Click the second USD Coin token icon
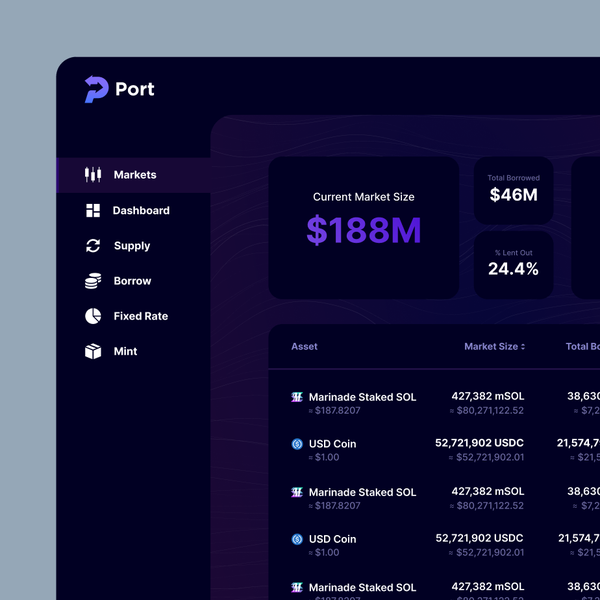This screenshot has height=600, width=600. tap(297, 539)
